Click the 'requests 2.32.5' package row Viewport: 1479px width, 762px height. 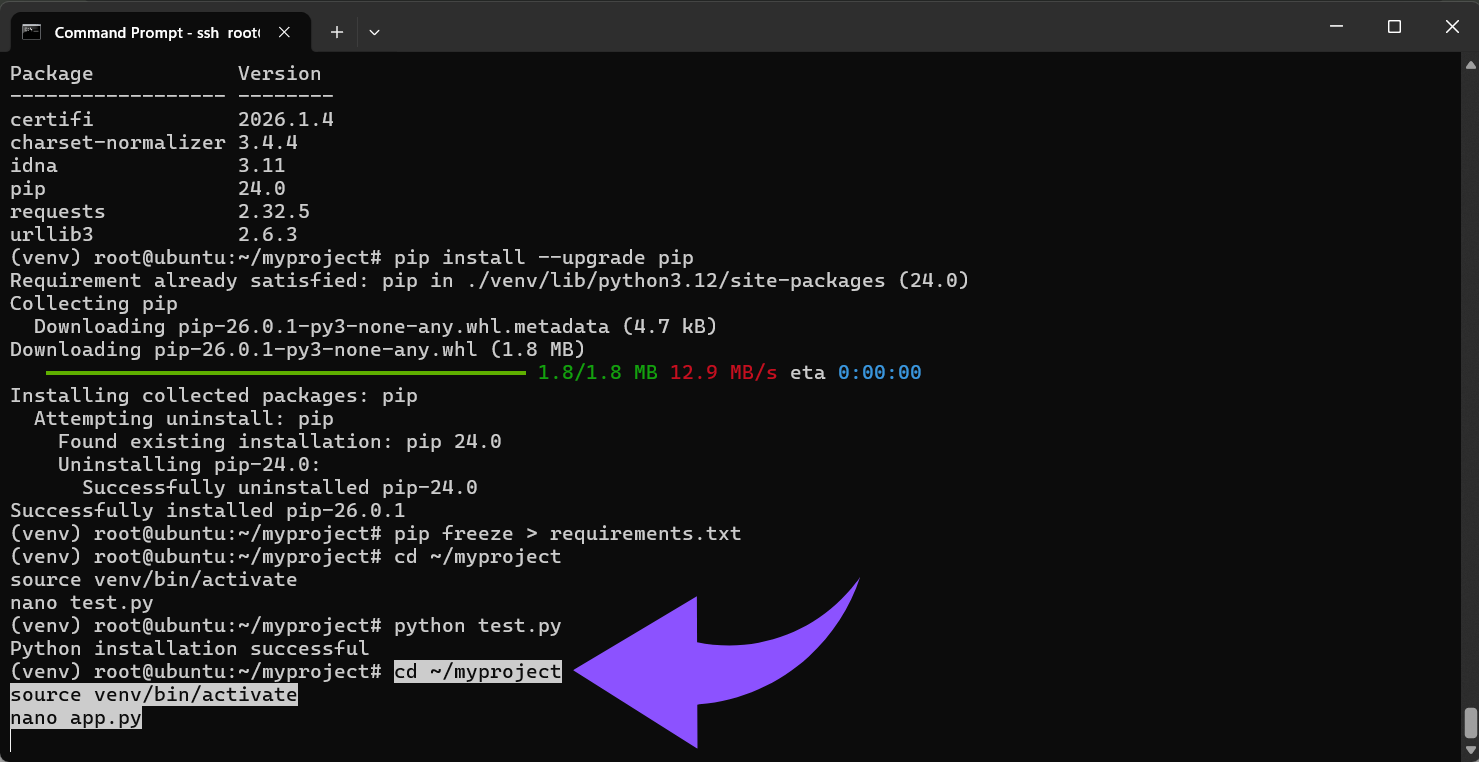click(x=160, y=211)
